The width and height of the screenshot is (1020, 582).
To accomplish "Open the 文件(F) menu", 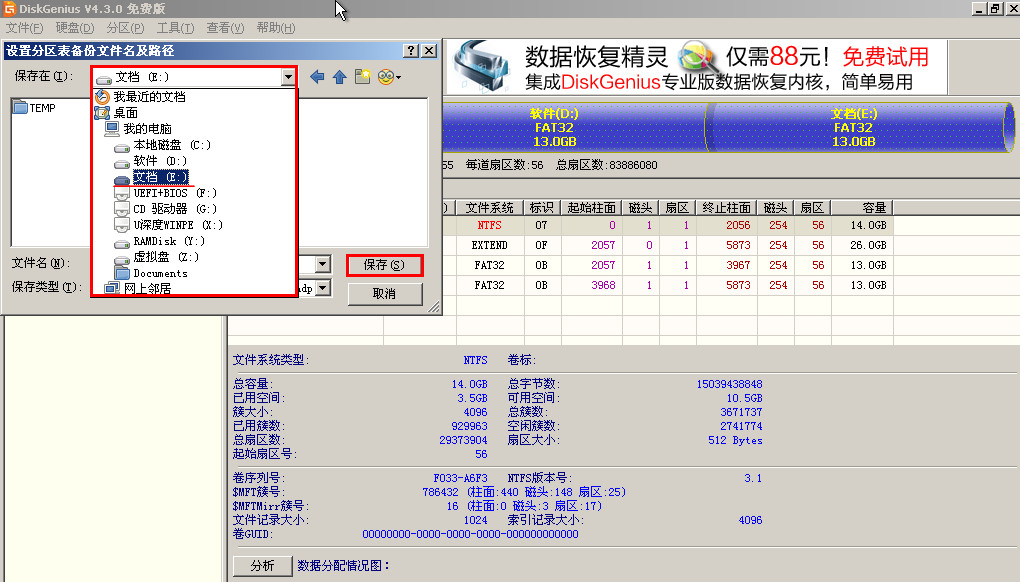I will point(24,28).
